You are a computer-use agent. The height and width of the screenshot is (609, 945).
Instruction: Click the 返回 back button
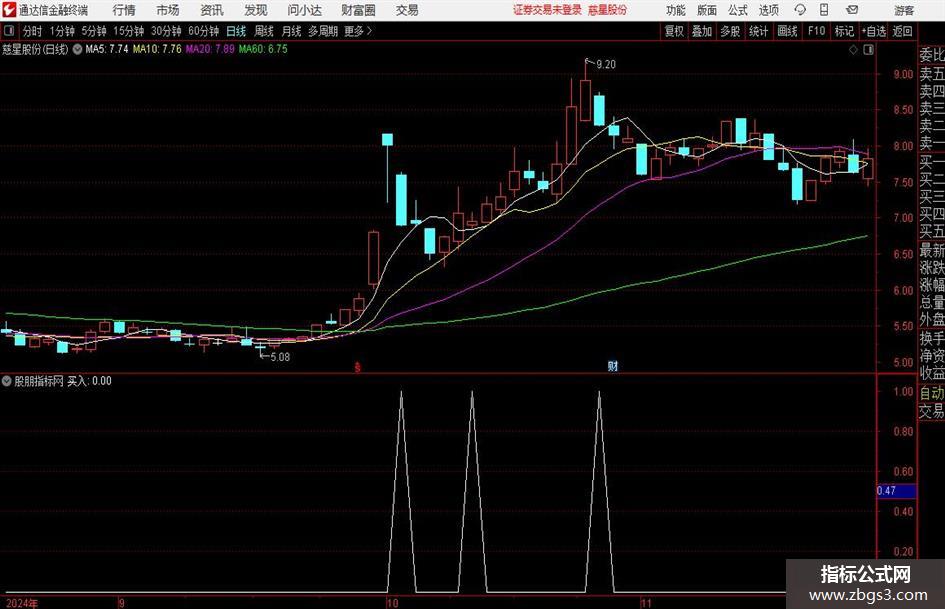(x=902, y=31)
